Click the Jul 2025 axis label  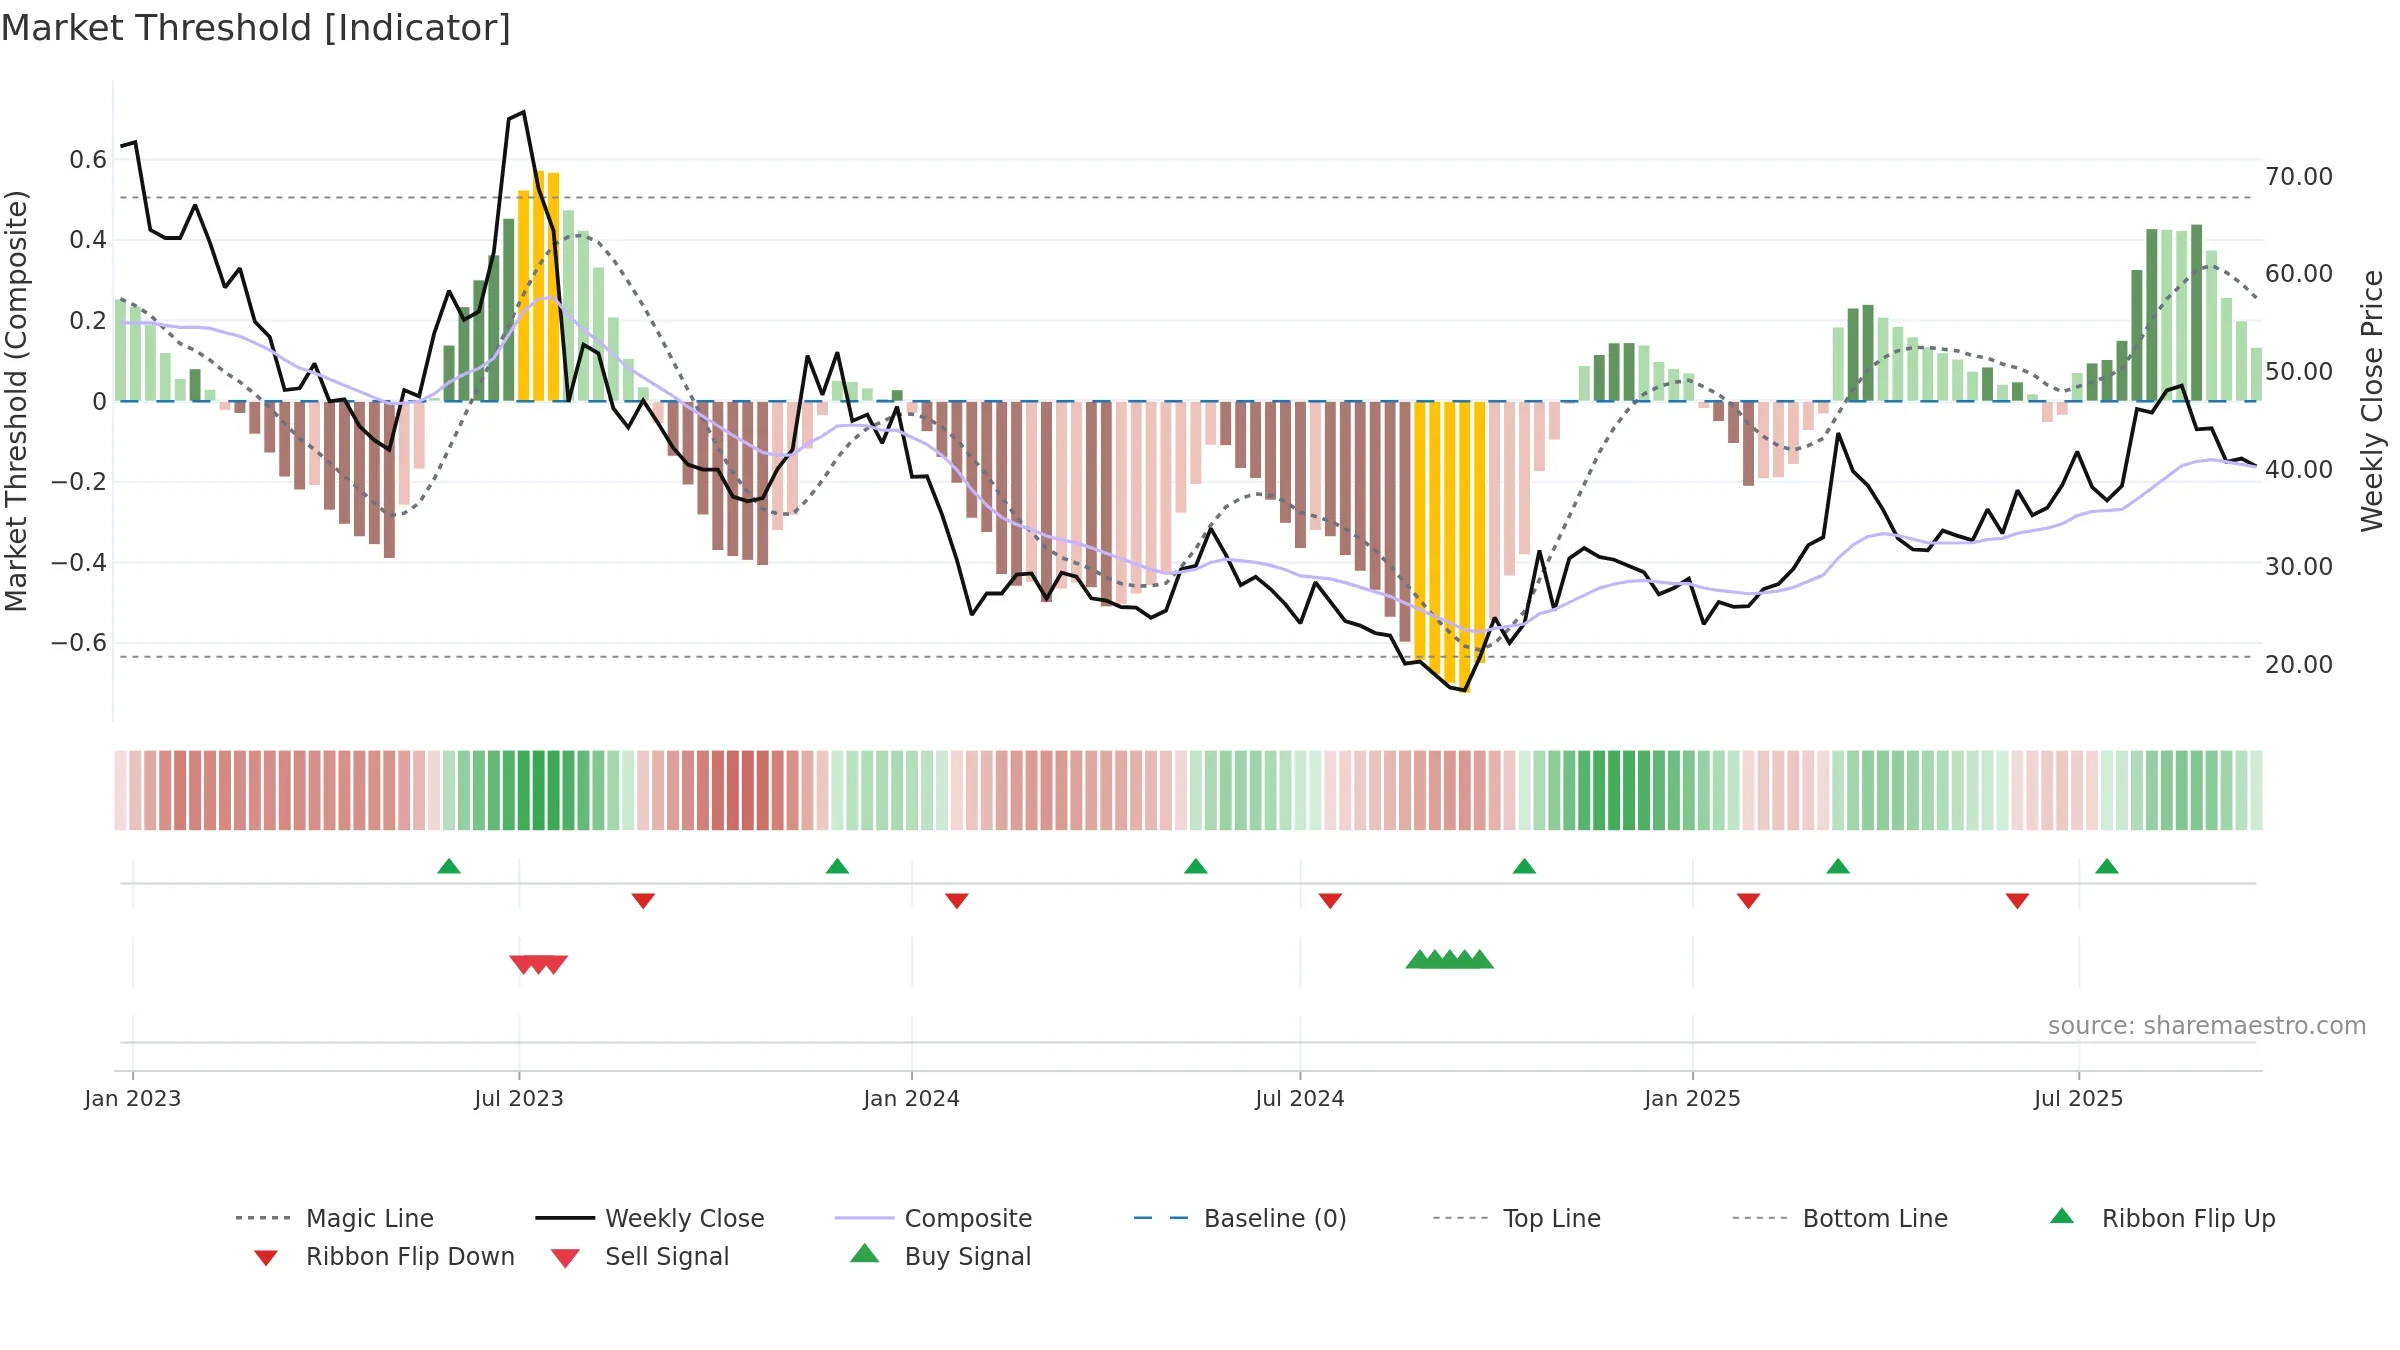click(x=2079, y=1099)
